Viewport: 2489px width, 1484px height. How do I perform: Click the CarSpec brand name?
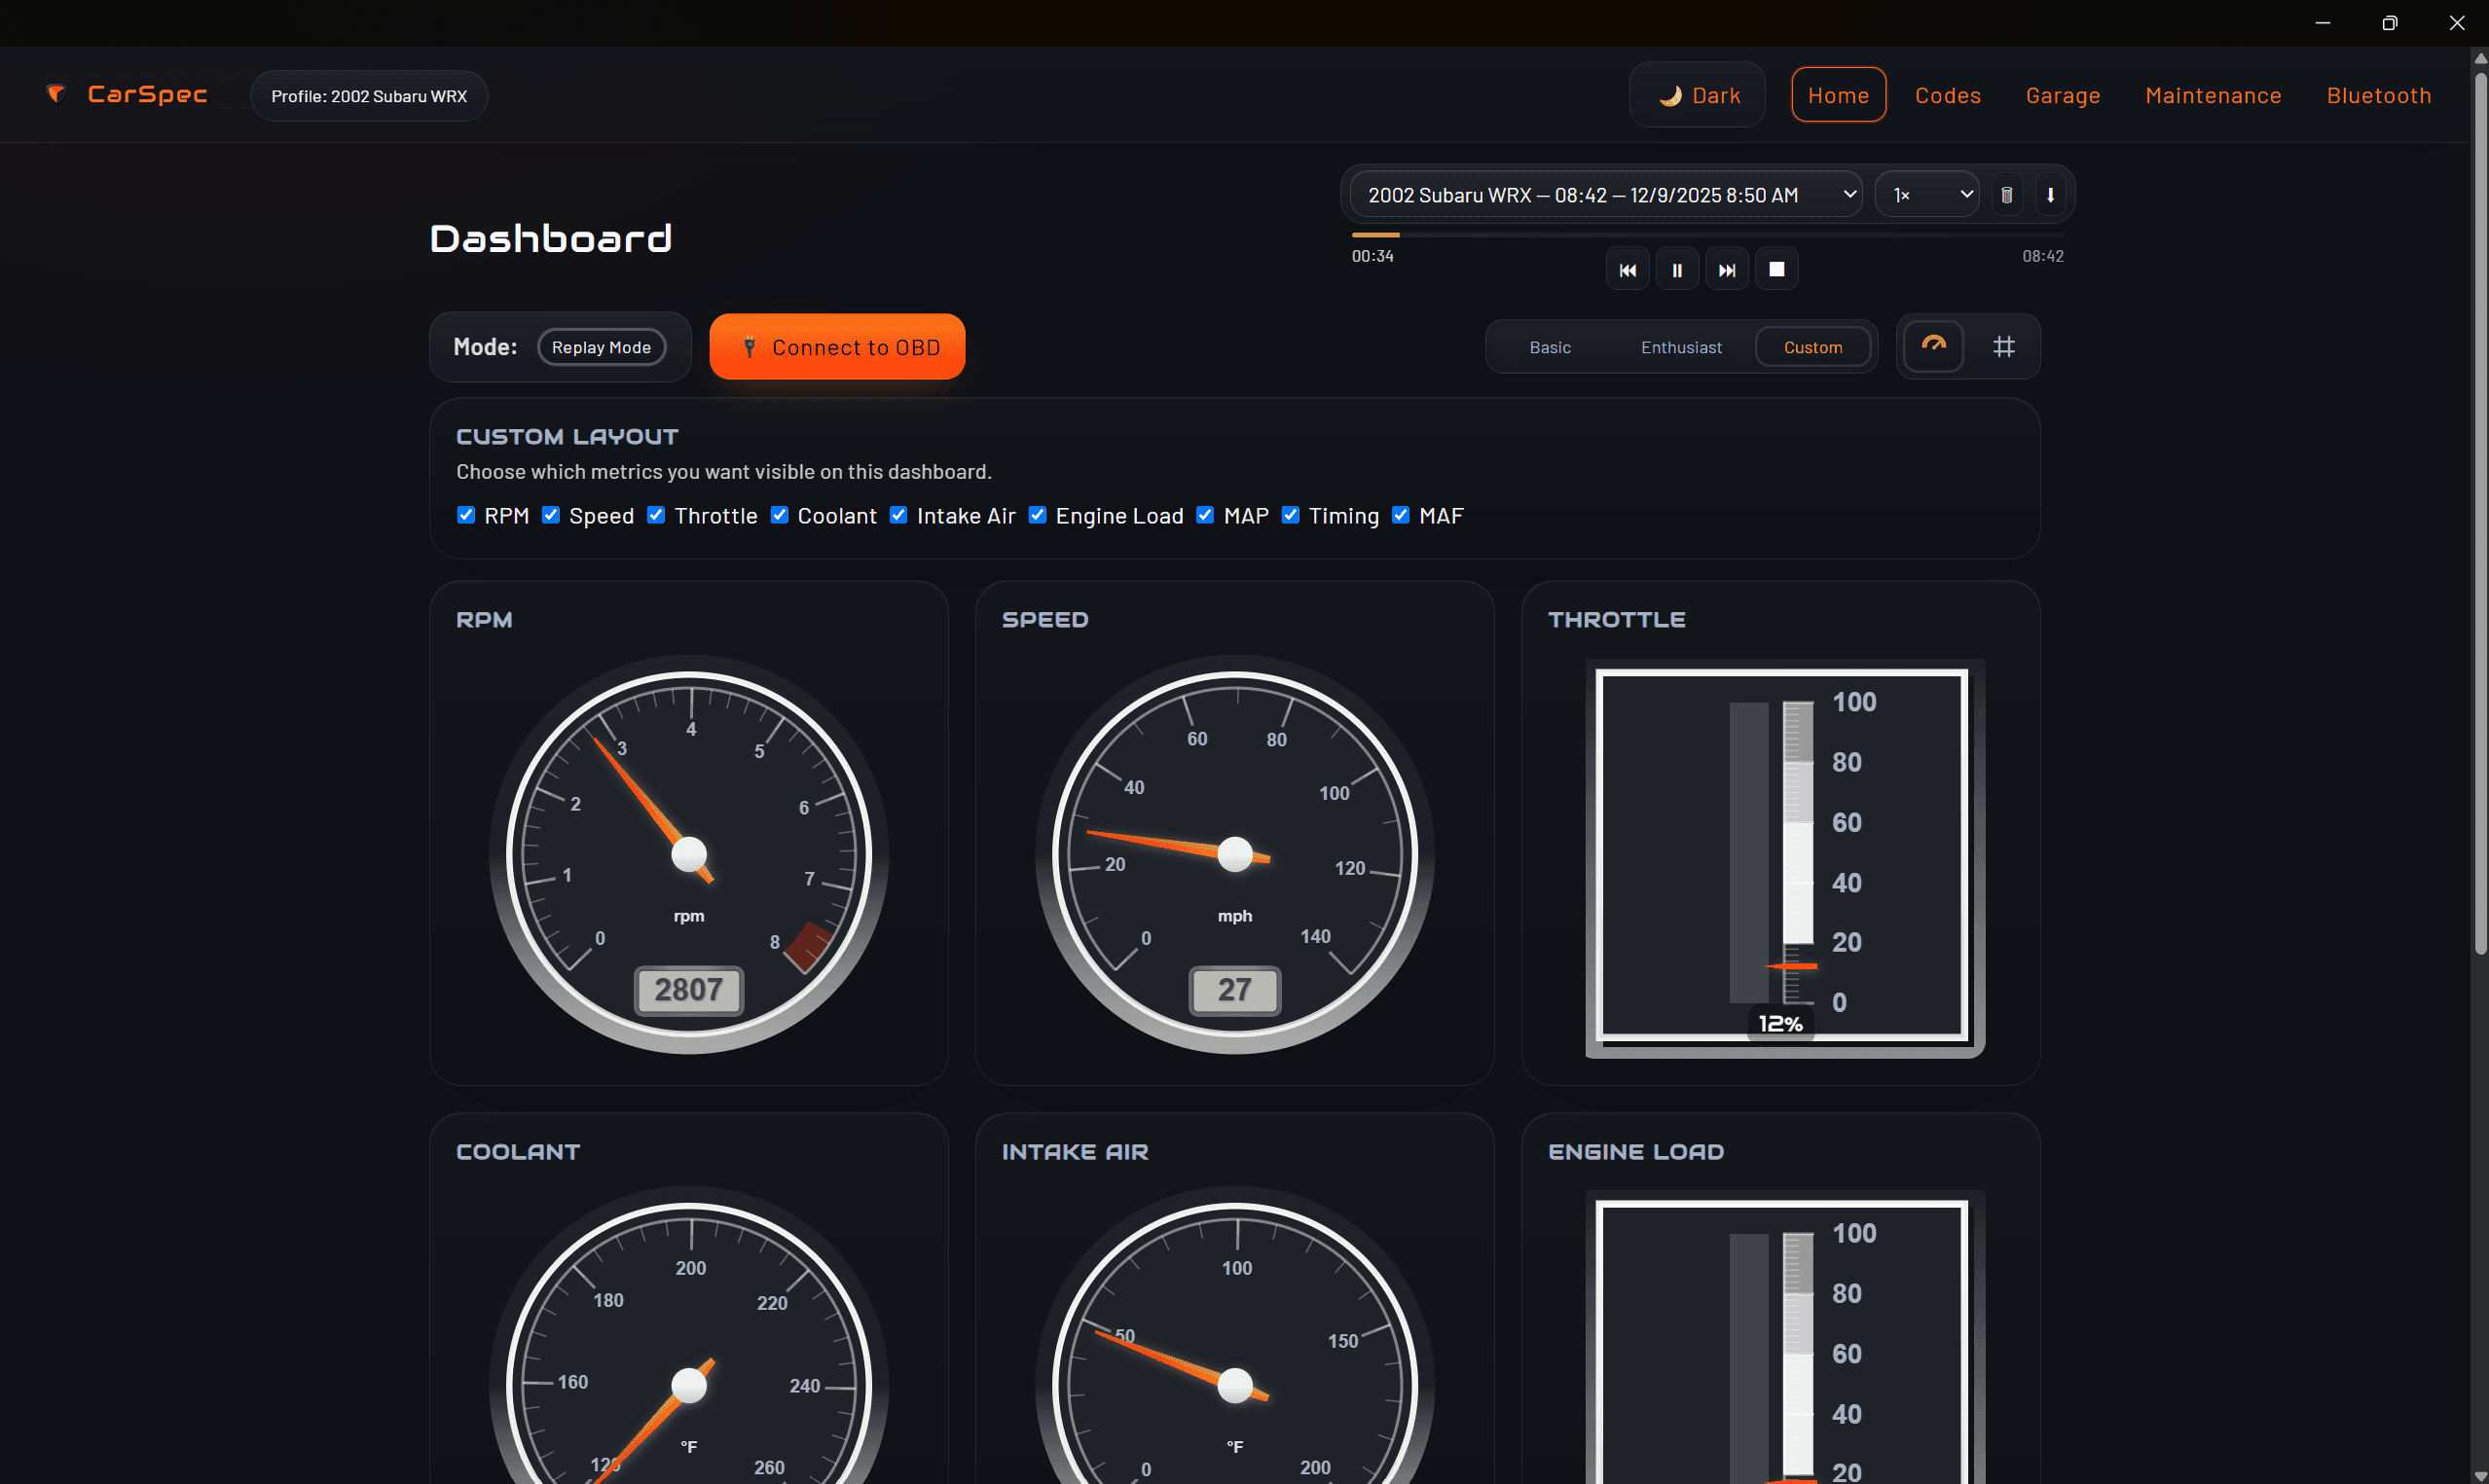coord(147,94)
